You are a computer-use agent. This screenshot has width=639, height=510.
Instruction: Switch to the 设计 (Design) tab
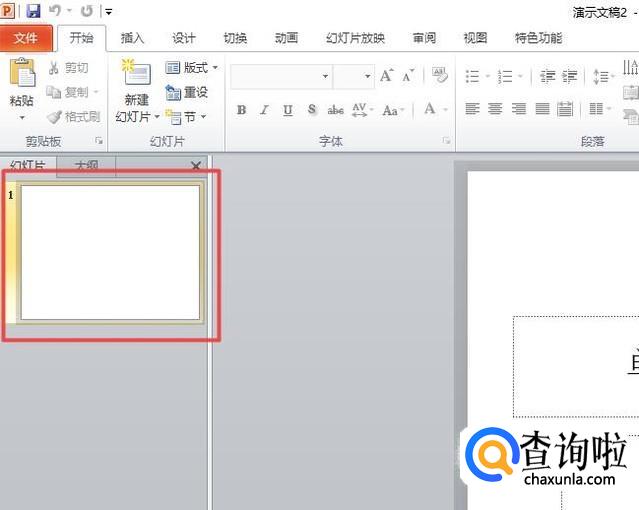click(x=184, y=38)
